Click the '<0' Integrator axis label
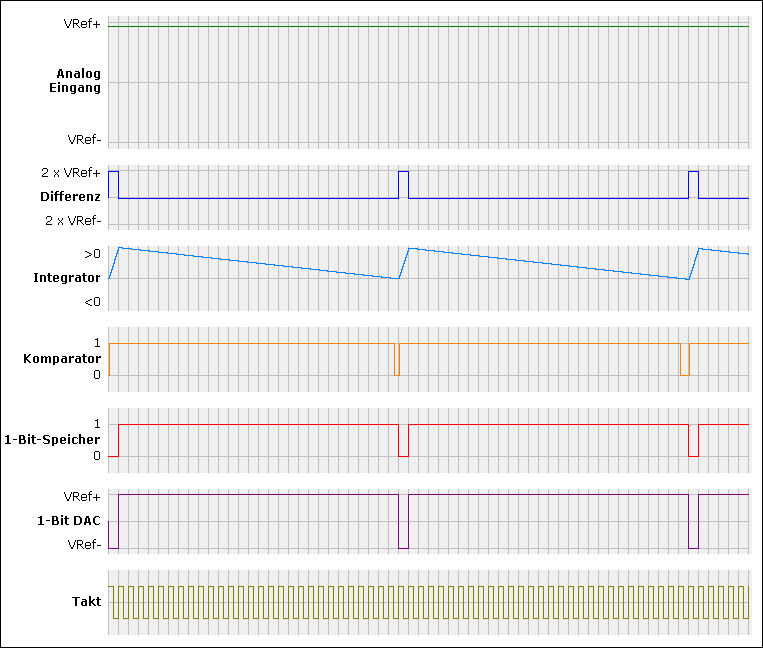Screen dimensions: 763x648 [92, 301]
